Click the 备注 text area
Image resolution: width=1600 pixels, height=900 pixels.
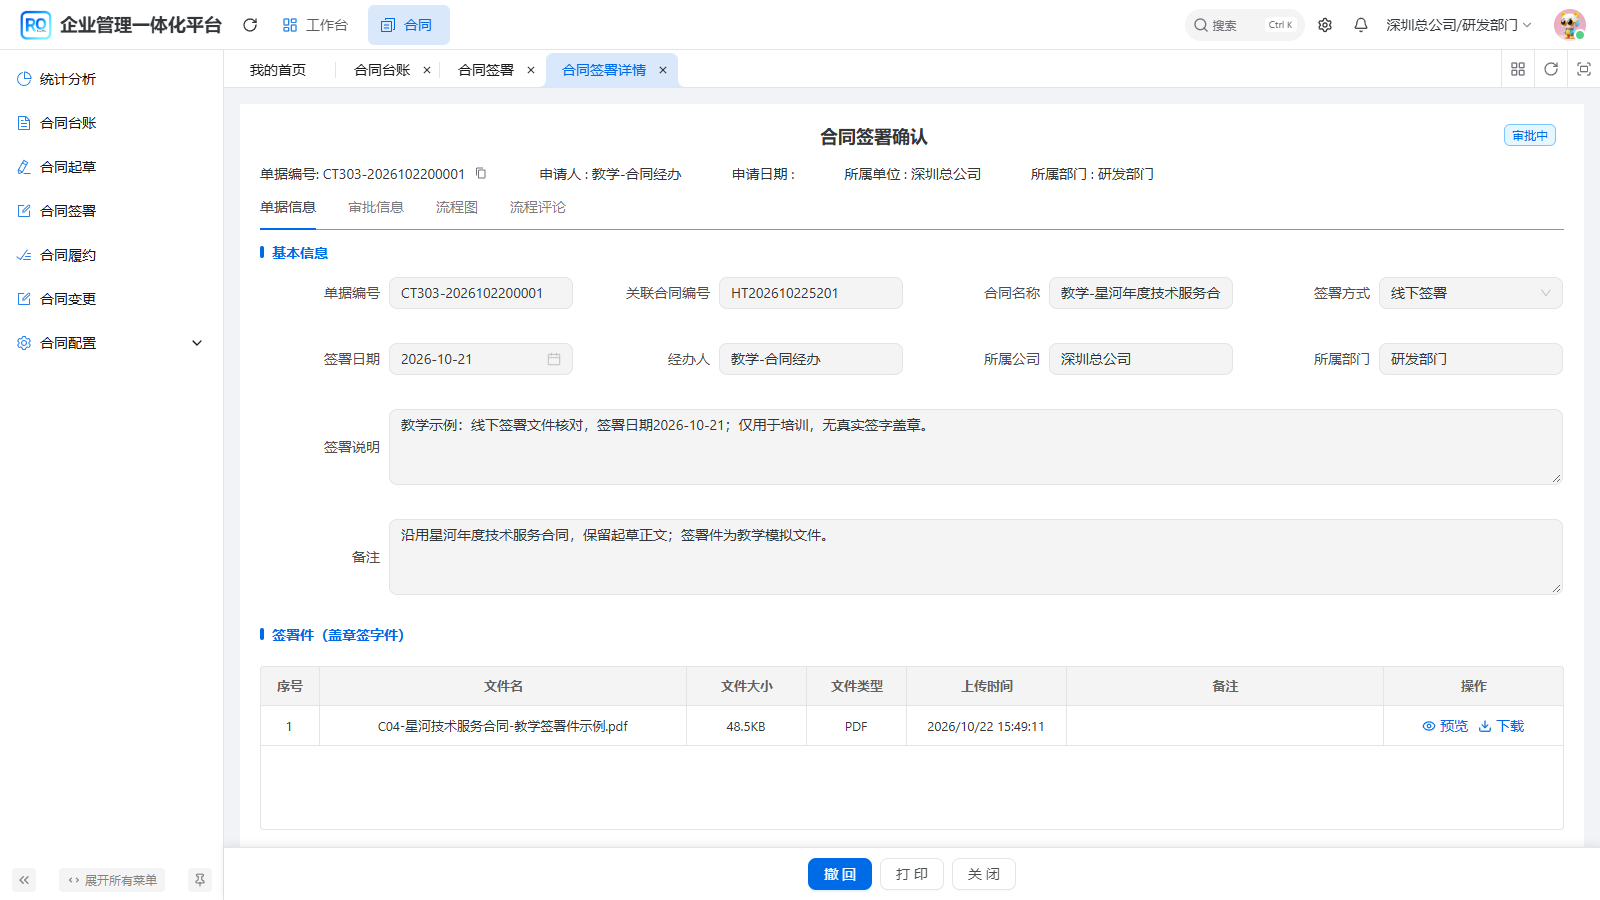[x=976, y=557]
